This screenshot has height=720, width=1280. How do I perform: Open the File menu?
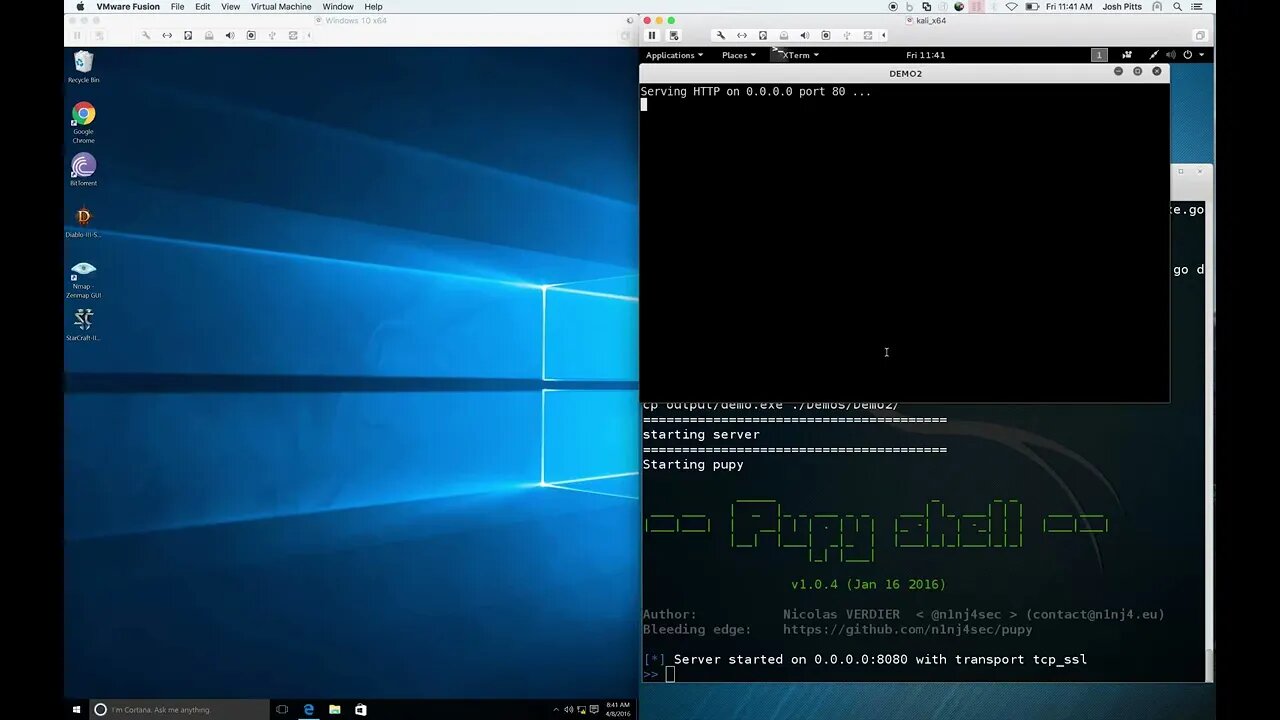[177, 7]
